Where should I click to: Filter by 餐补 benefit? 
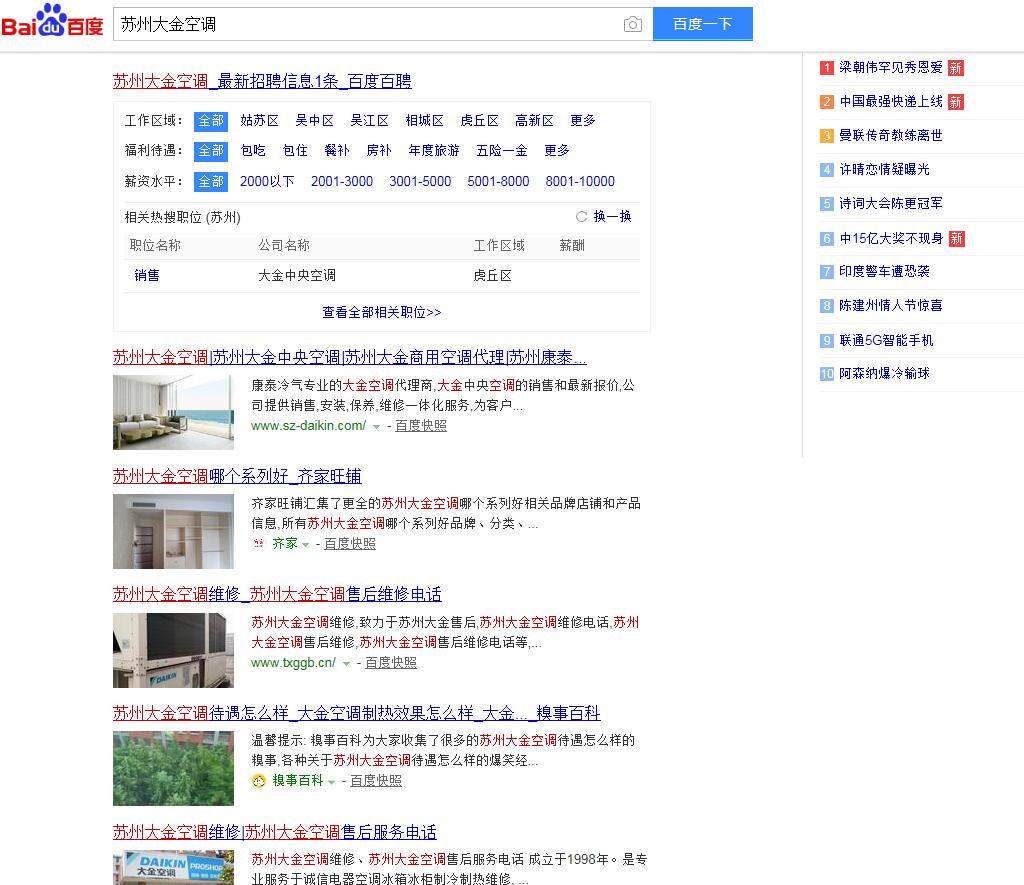click(x=337, y=151)
